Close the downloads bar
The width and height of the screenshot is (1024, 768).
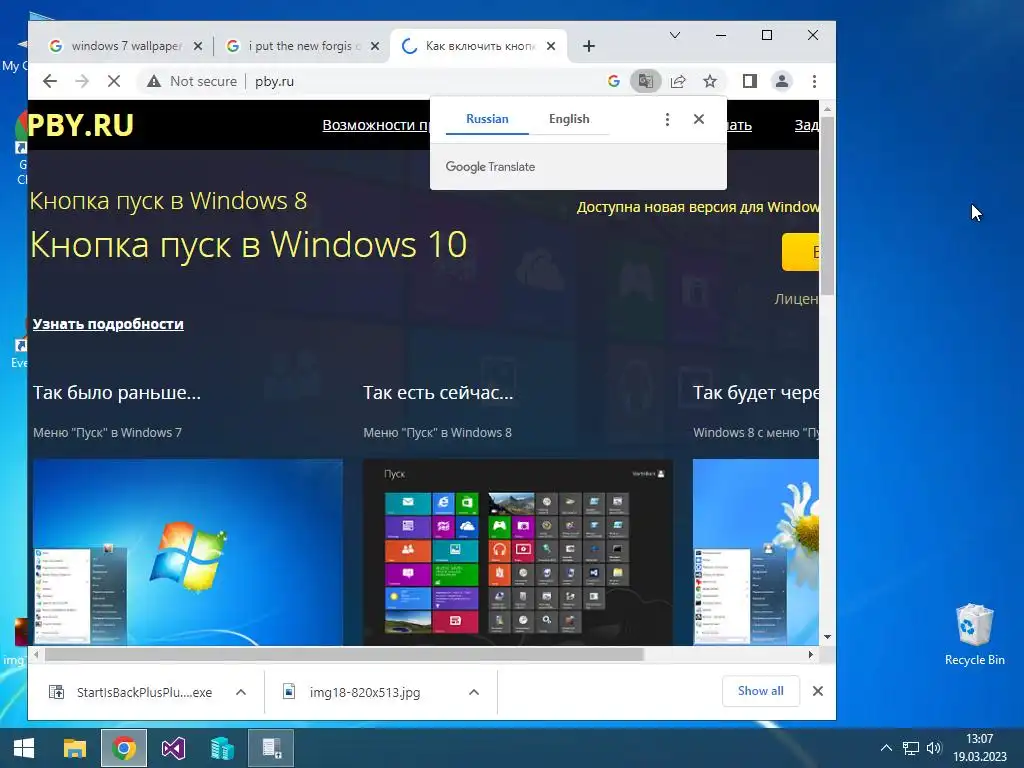(x=818, y=691)
